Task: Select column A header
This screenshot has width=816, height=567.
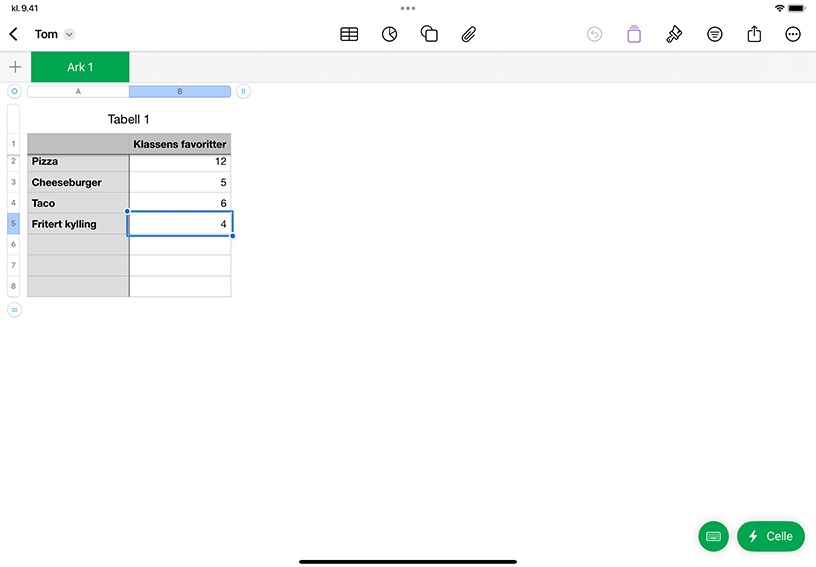Action: [78, 92]
